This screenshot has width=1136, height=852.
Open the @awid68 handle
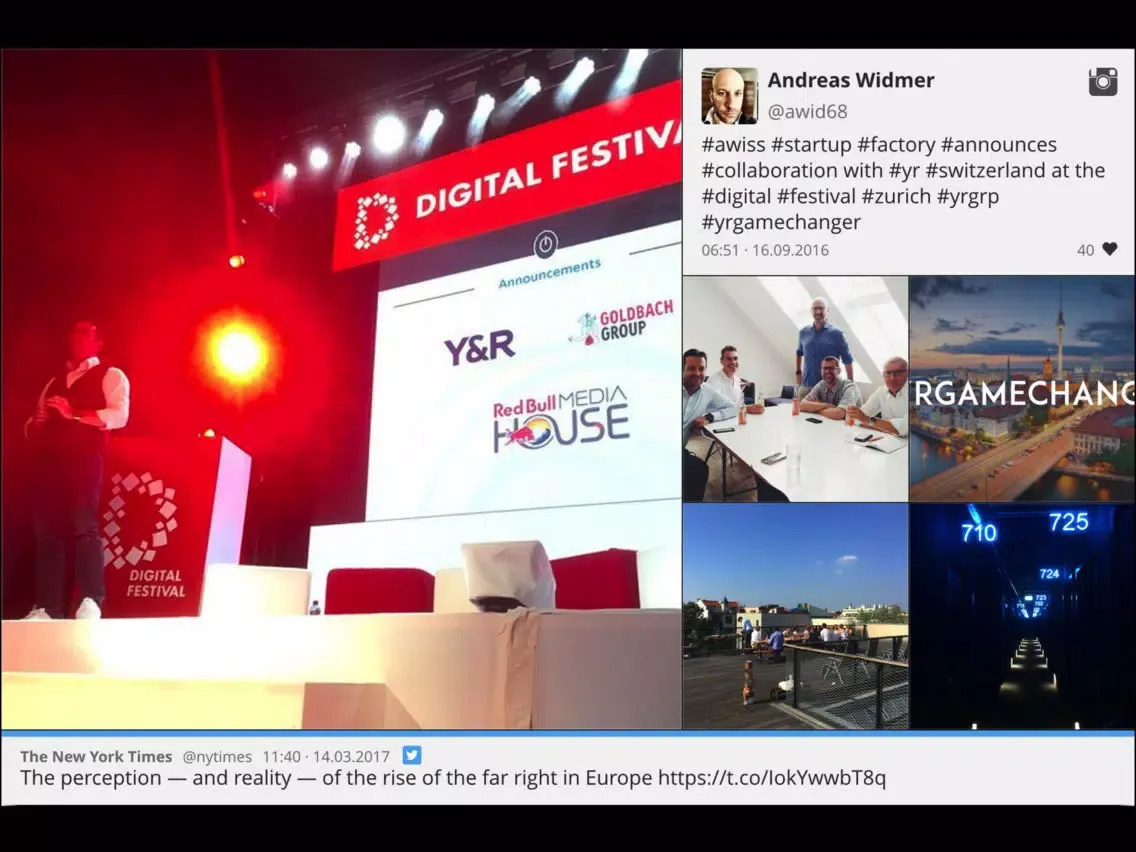click(807, 112)
